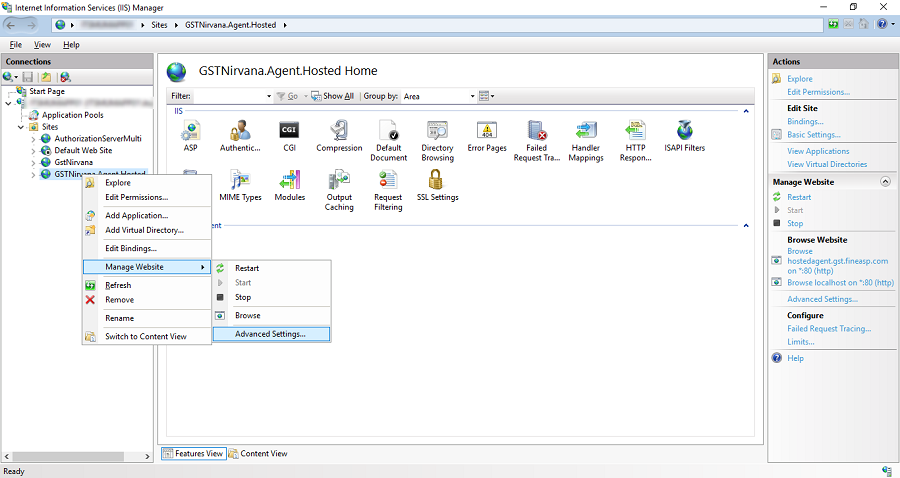Click the Delete connection icon in Connections toolbar
The height and width of the screenshot is (478, 900).
point(65,77)
